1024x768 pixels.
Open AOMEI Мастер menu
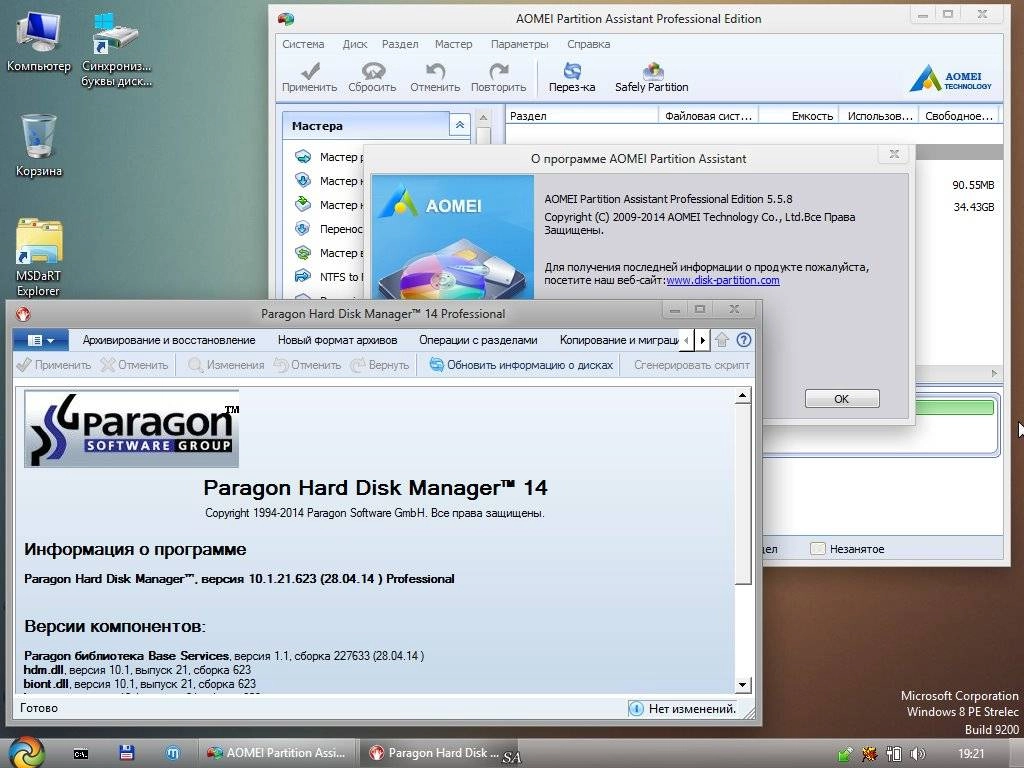(x=453, y=44)
